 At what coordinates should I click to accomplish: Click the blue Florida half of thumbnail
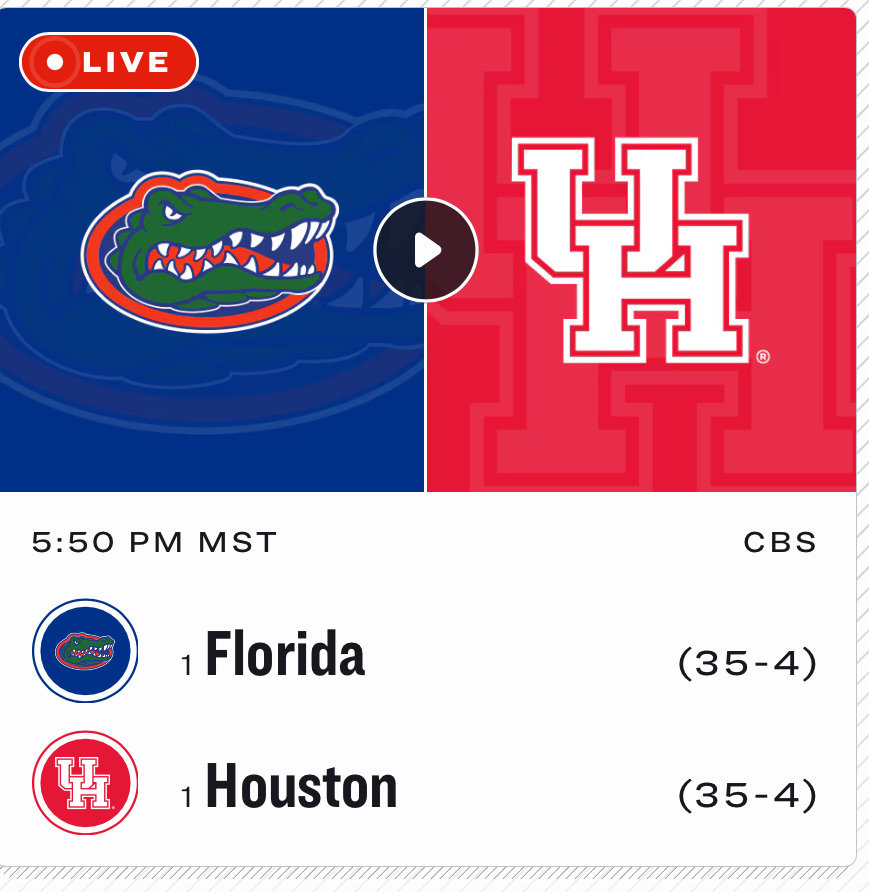click(212, 398)
